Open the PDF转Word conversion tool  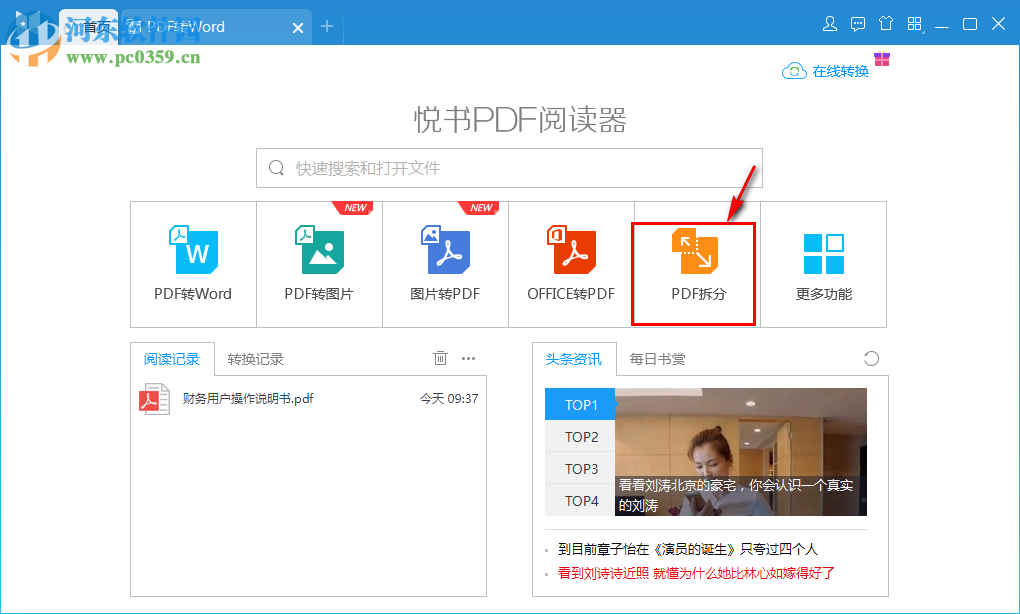[x=193, y=263]
